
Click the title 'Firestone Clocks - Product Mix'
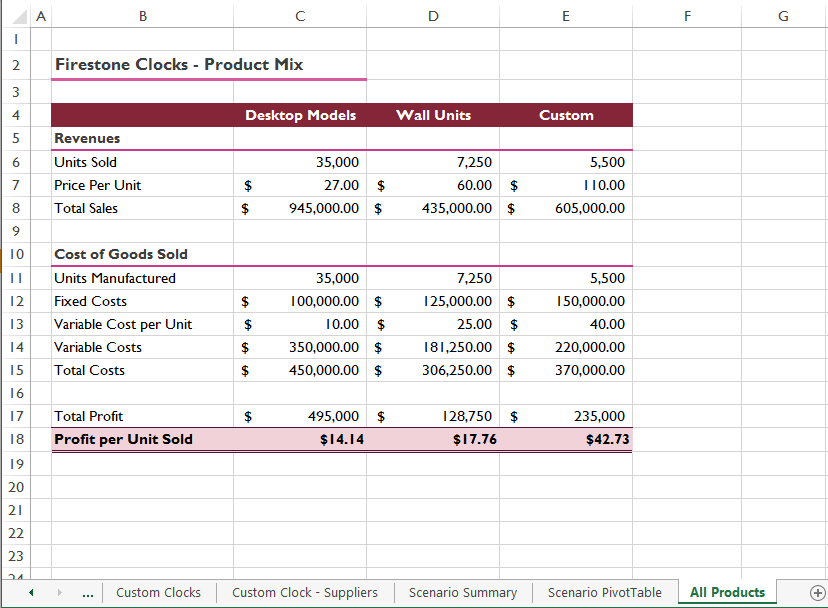(179, 64)
